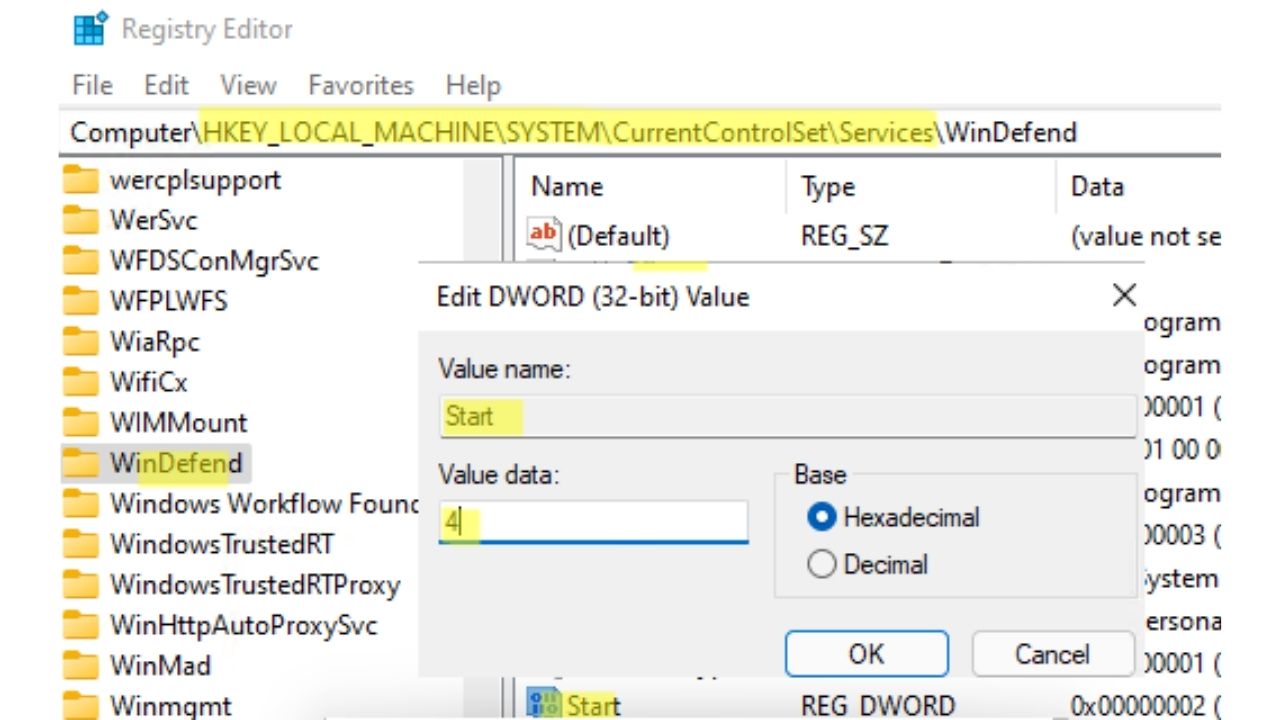This screenshot has width=1280, height=720.
Task: Click the Start DWORD value icon
Action: (544, 704)
